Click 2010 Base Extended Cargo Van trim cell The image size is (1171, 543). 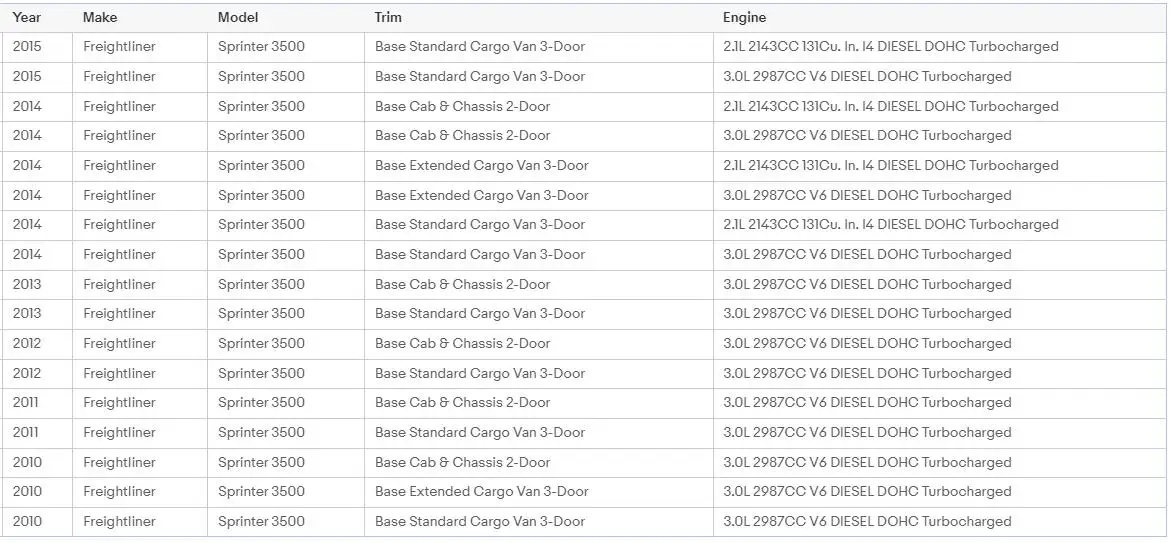(x=482, y=492)
